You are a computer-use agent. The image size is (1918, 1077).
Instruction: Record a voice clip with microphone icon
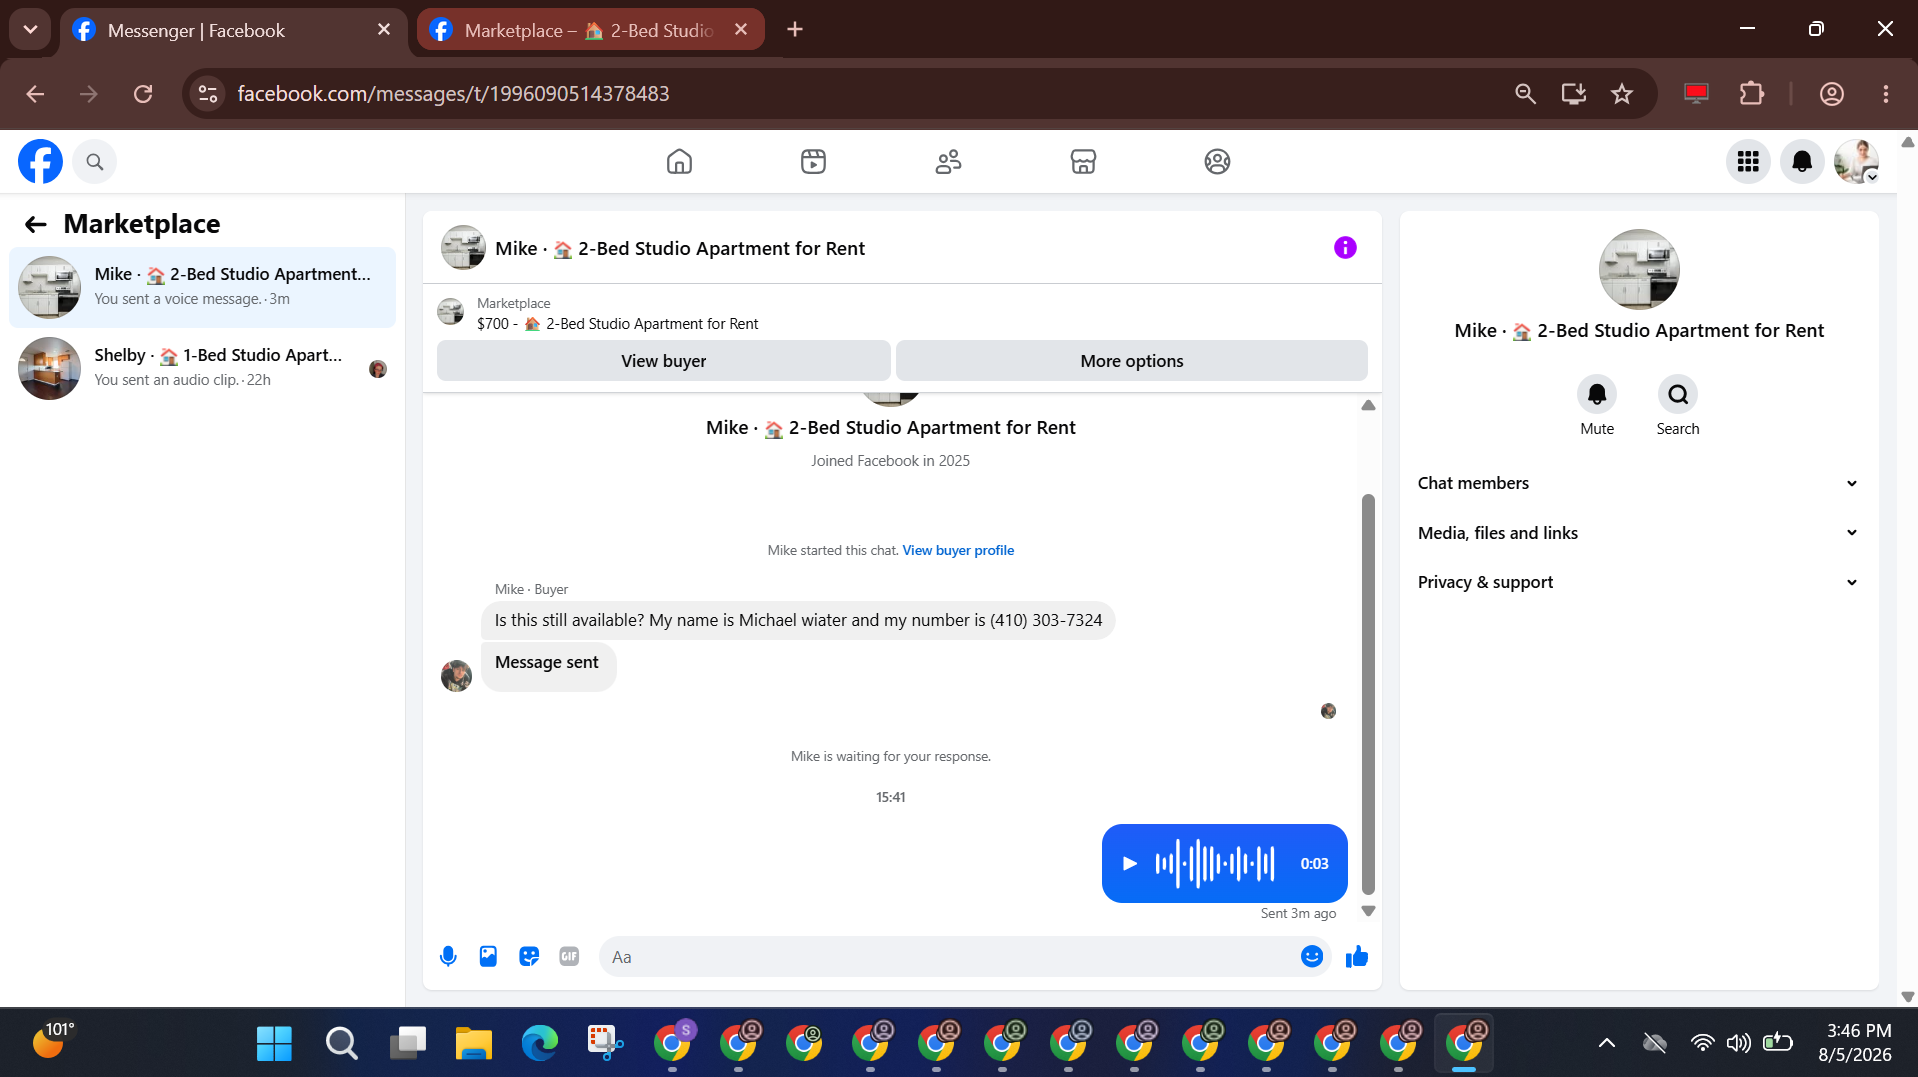[x=448, y=957]
